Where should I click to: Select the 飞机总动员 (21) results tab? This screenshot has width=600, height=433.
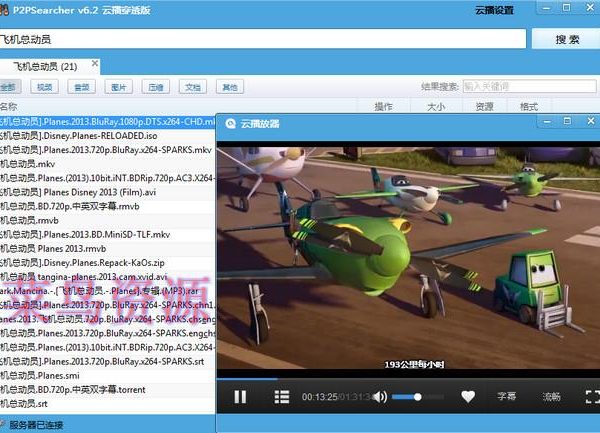pyautogui.click(x=45, y=67)
